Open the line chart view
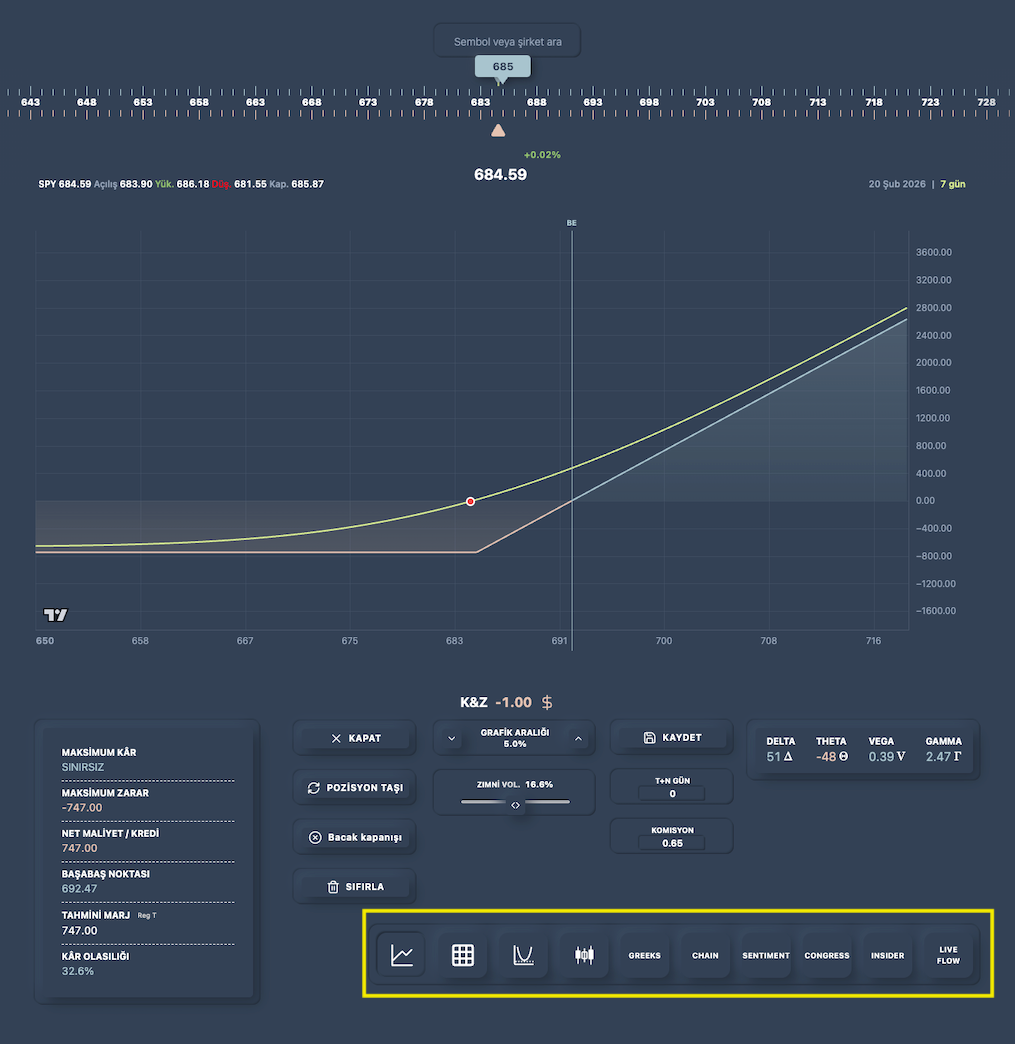The height and width of the screenshot is (1044, 1015). tap(401, 955)
